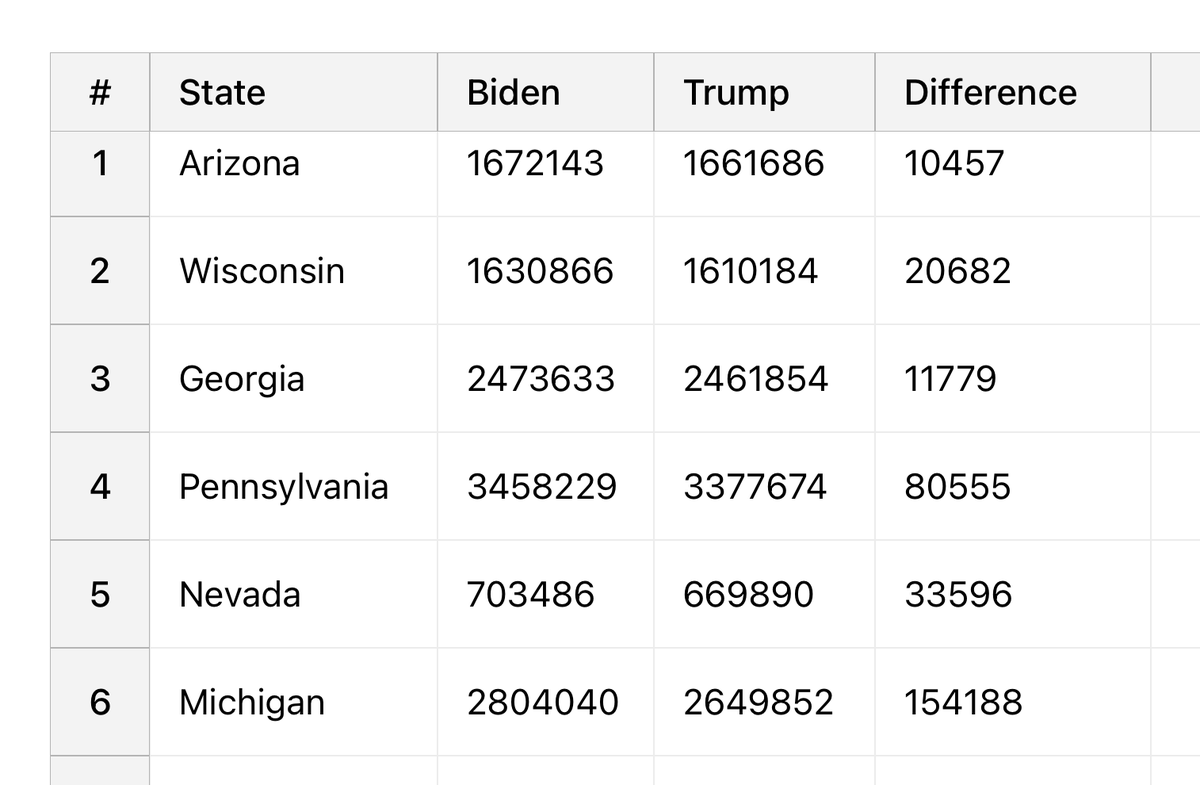
Task: Click the Georgia difference 11779
Action: [950, 379]
